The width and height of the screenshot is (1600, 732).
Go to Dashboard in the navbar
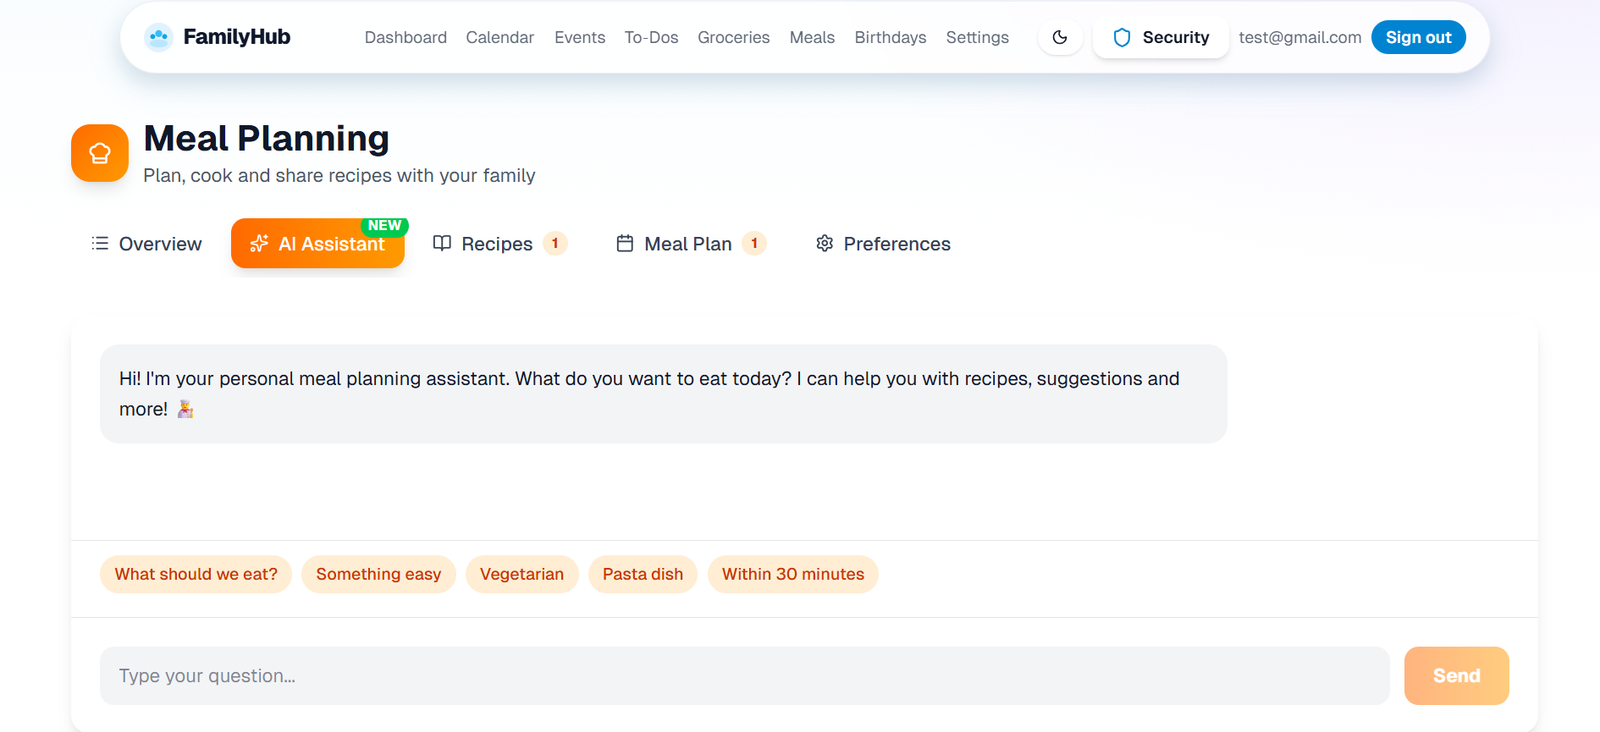tap(405, 38)
